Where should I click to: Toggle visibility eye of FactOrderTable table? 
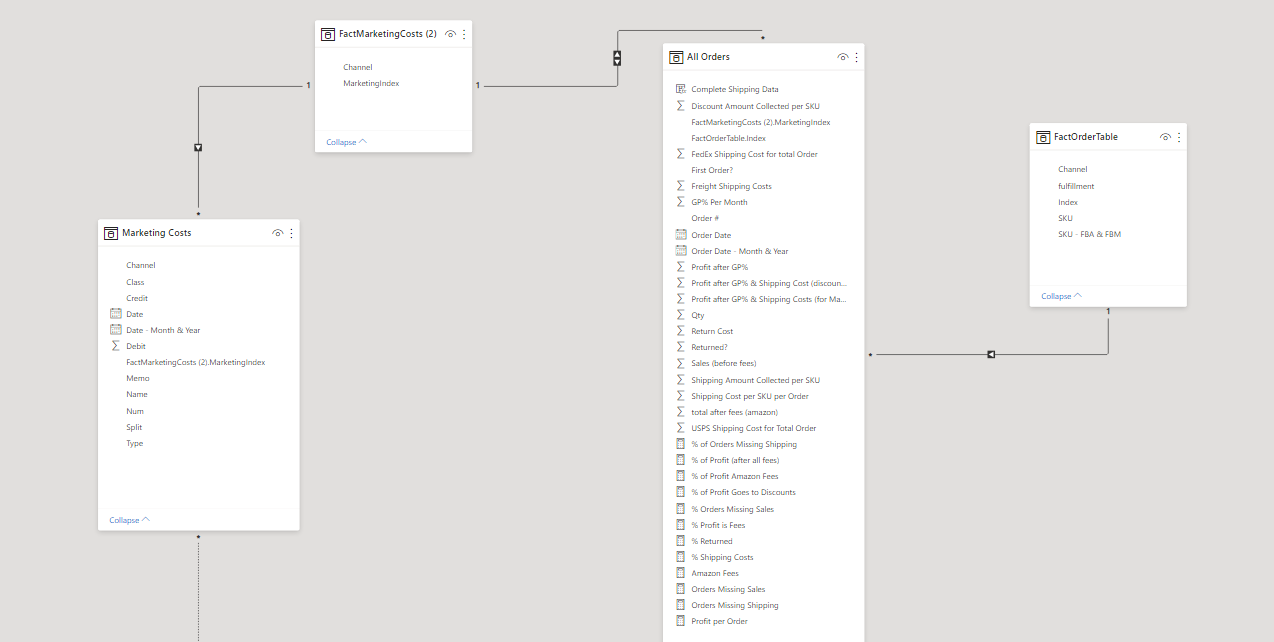coord(1165,137)
